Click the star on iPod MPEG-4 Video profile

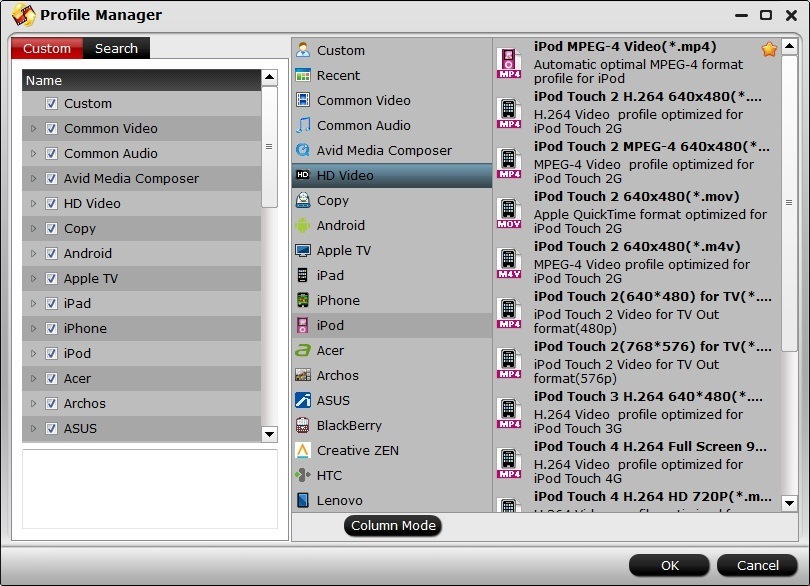(x=769, y=47)
